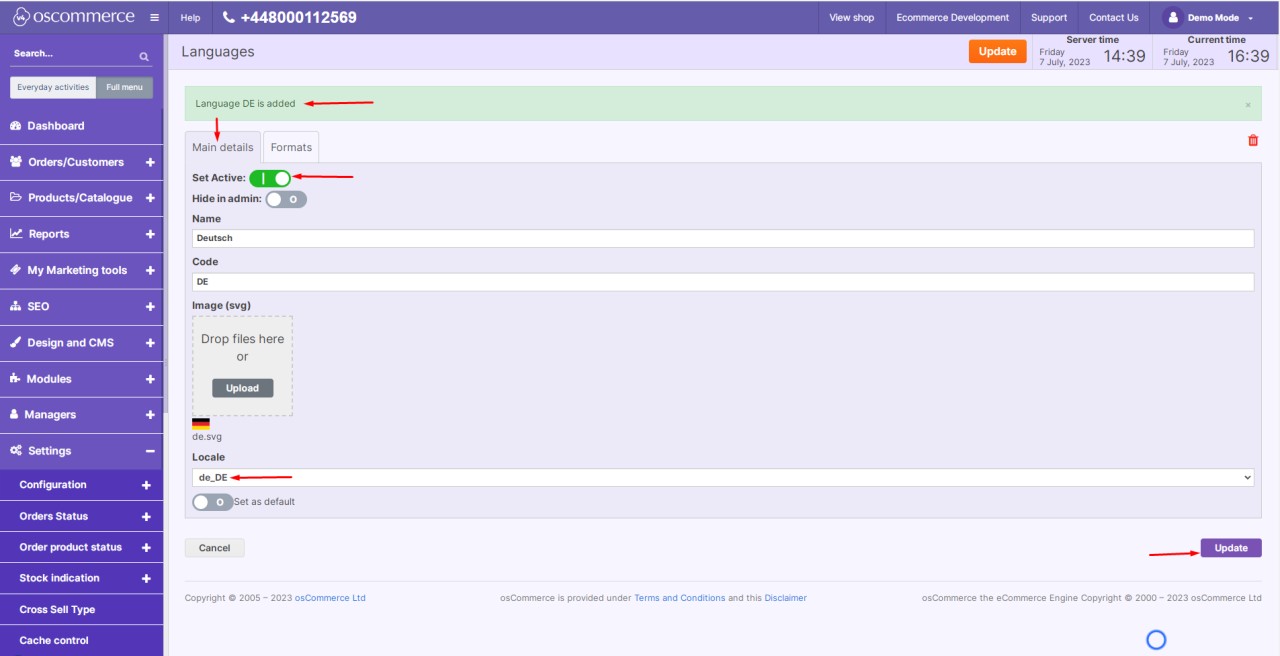Expand Order product status plus sign
This screenshot has width=1280, height=656.
click(146, 547)
